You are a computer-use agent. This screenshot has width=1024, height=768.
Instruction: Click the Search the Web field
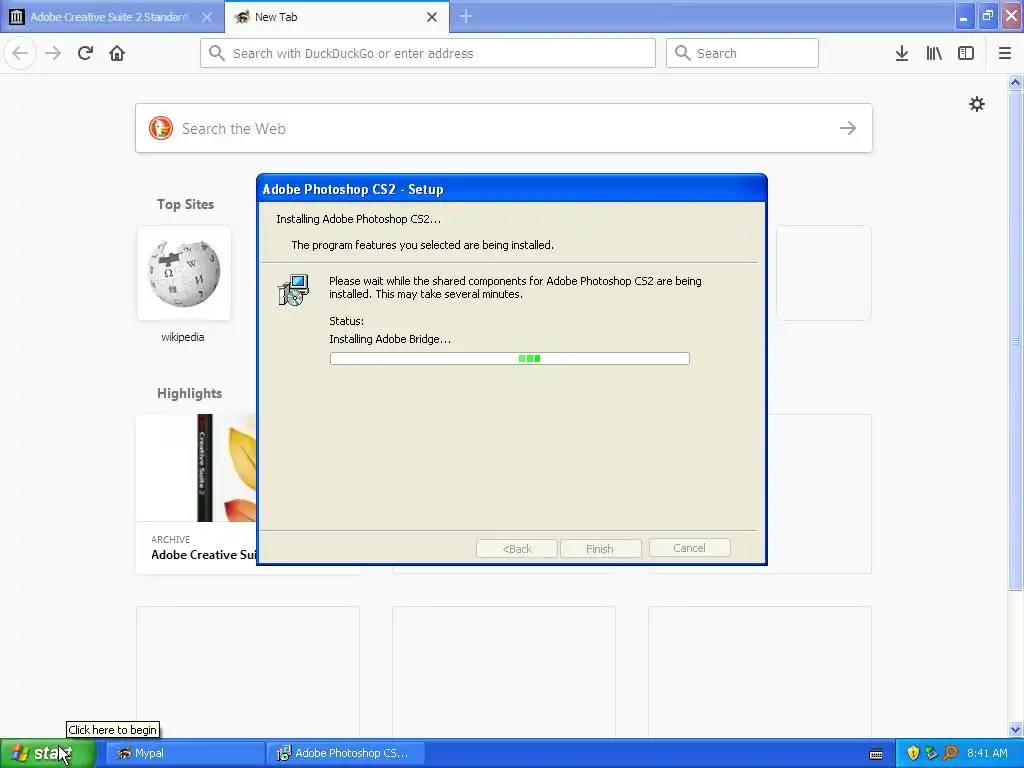(504, 128)
